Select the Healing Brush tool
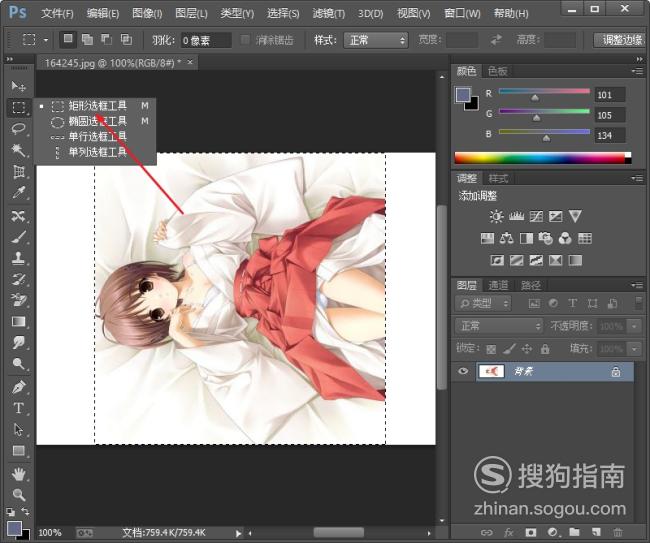This screenshot has width=650, height=543. tap(18, 216)
